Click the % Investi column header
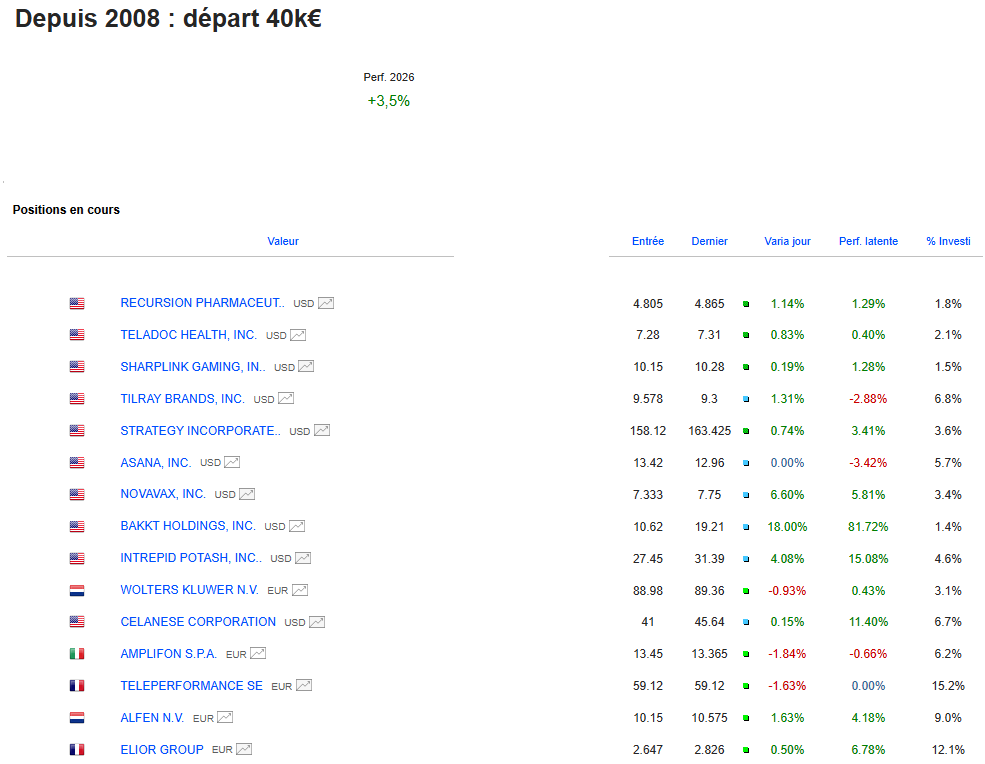 (948, 241)
